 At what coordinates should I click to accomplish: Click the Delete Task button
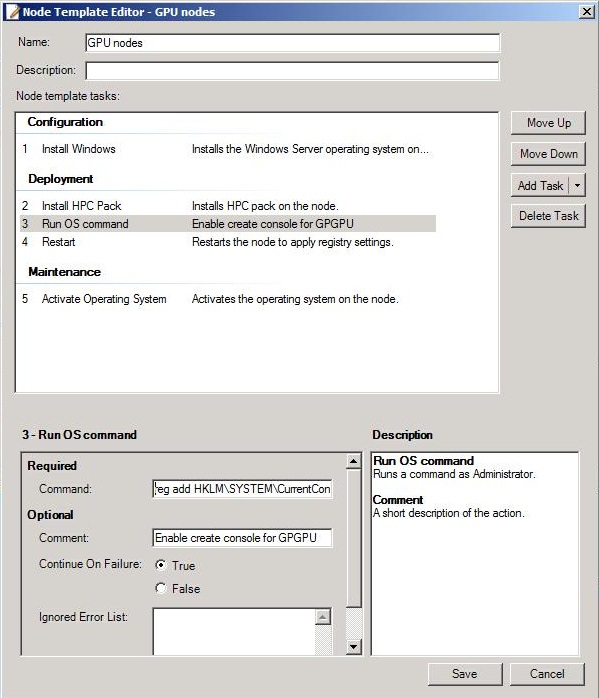pos(548,216)
